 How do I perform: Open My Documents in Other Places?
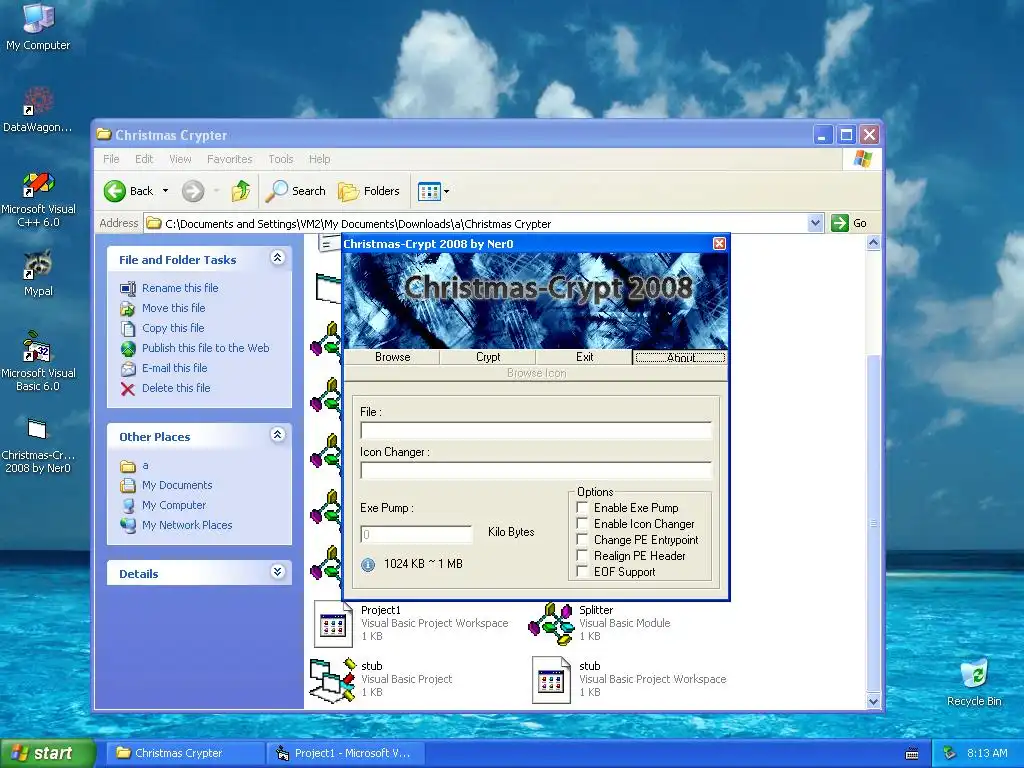point(177,485)
